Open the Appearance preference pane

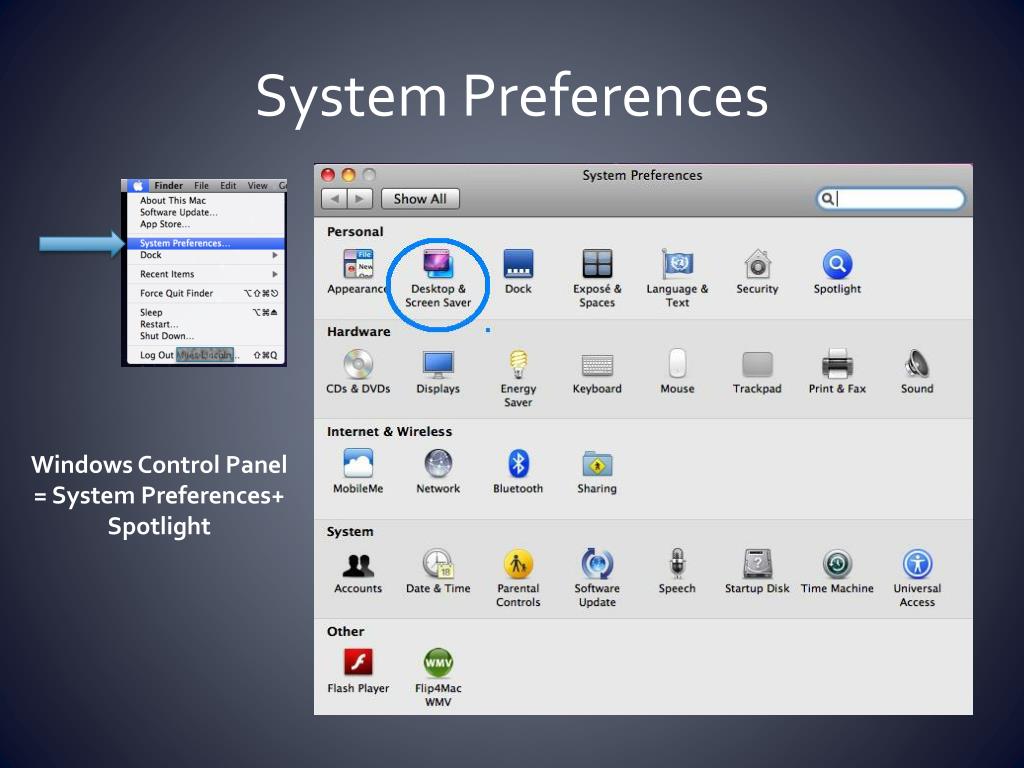[359, 272]
